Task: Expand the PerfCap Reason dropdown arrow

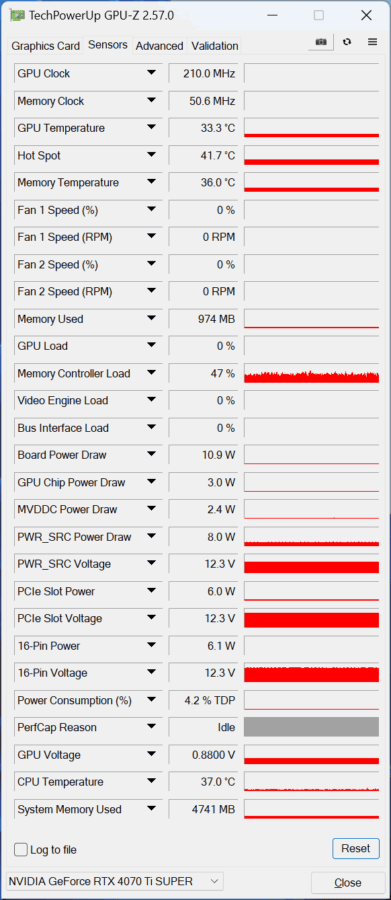Action: tap(151, 727)
